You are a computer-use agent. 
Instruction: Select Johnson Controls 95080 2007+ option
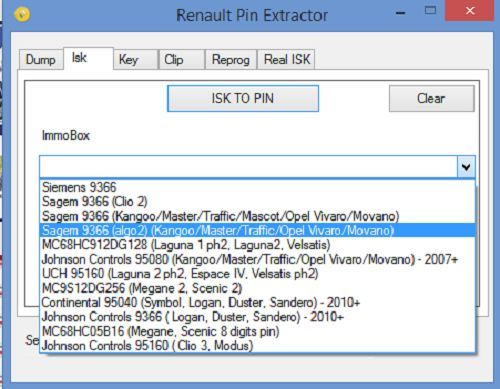(257, 259)
